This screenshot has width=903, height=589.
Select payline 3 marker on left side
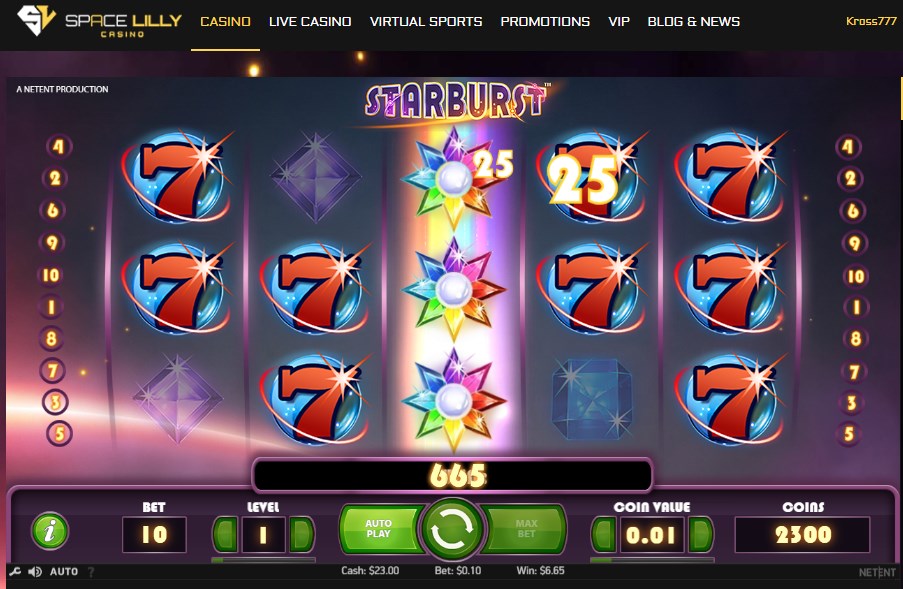55,402
